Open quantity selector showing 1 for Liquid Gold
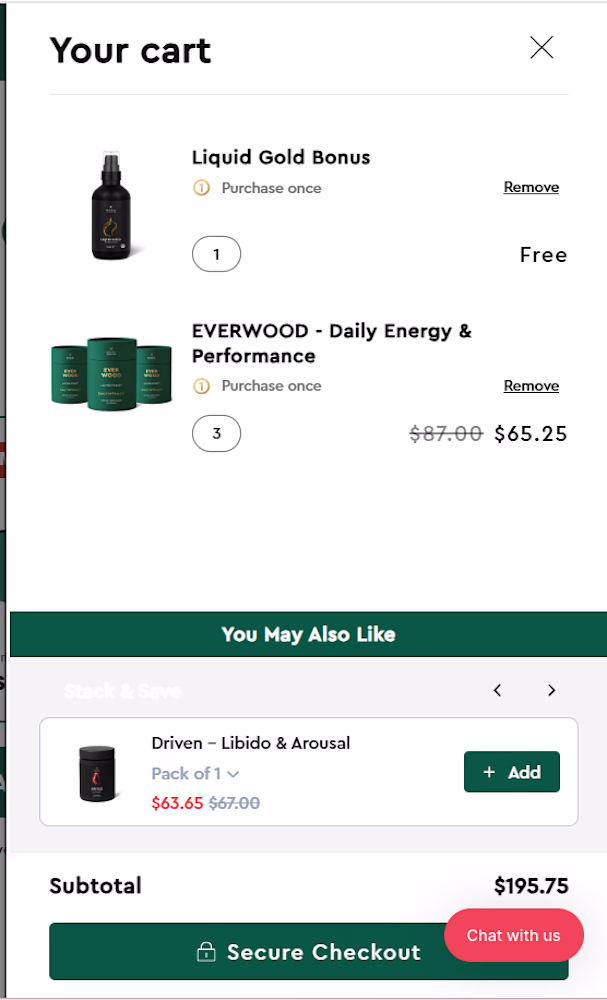This screenshot has width=607, height=1000. click(x=216, y=254)
